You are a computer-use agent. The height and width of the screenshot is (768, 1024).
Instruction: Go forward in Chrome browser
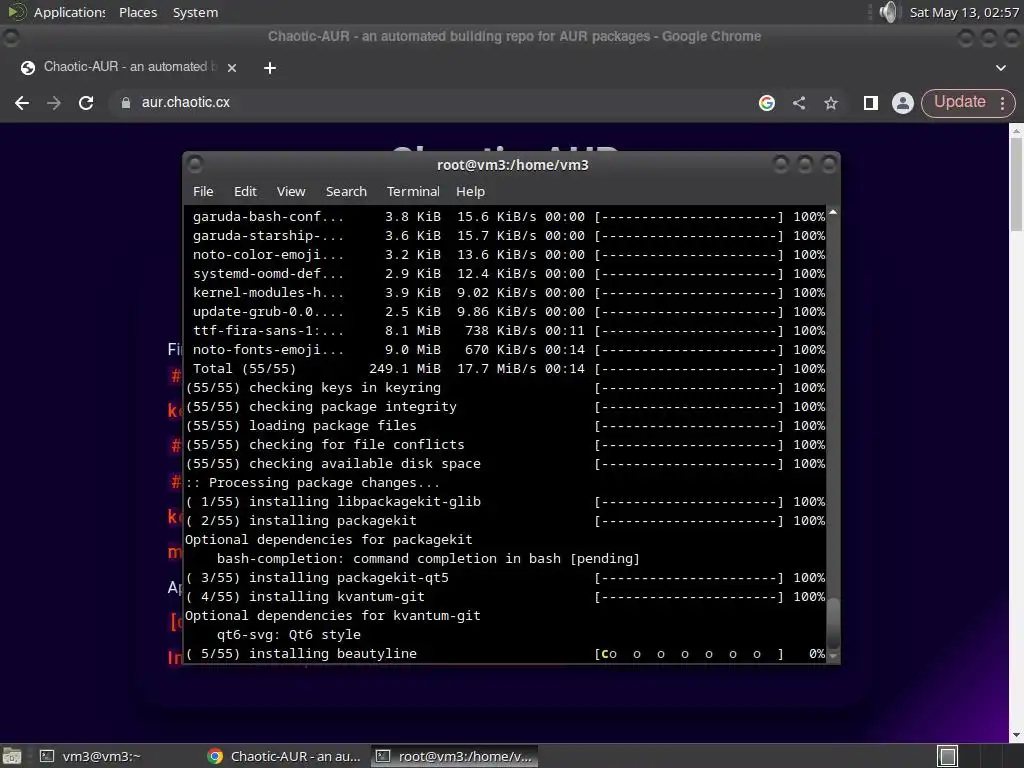[54, 103]
